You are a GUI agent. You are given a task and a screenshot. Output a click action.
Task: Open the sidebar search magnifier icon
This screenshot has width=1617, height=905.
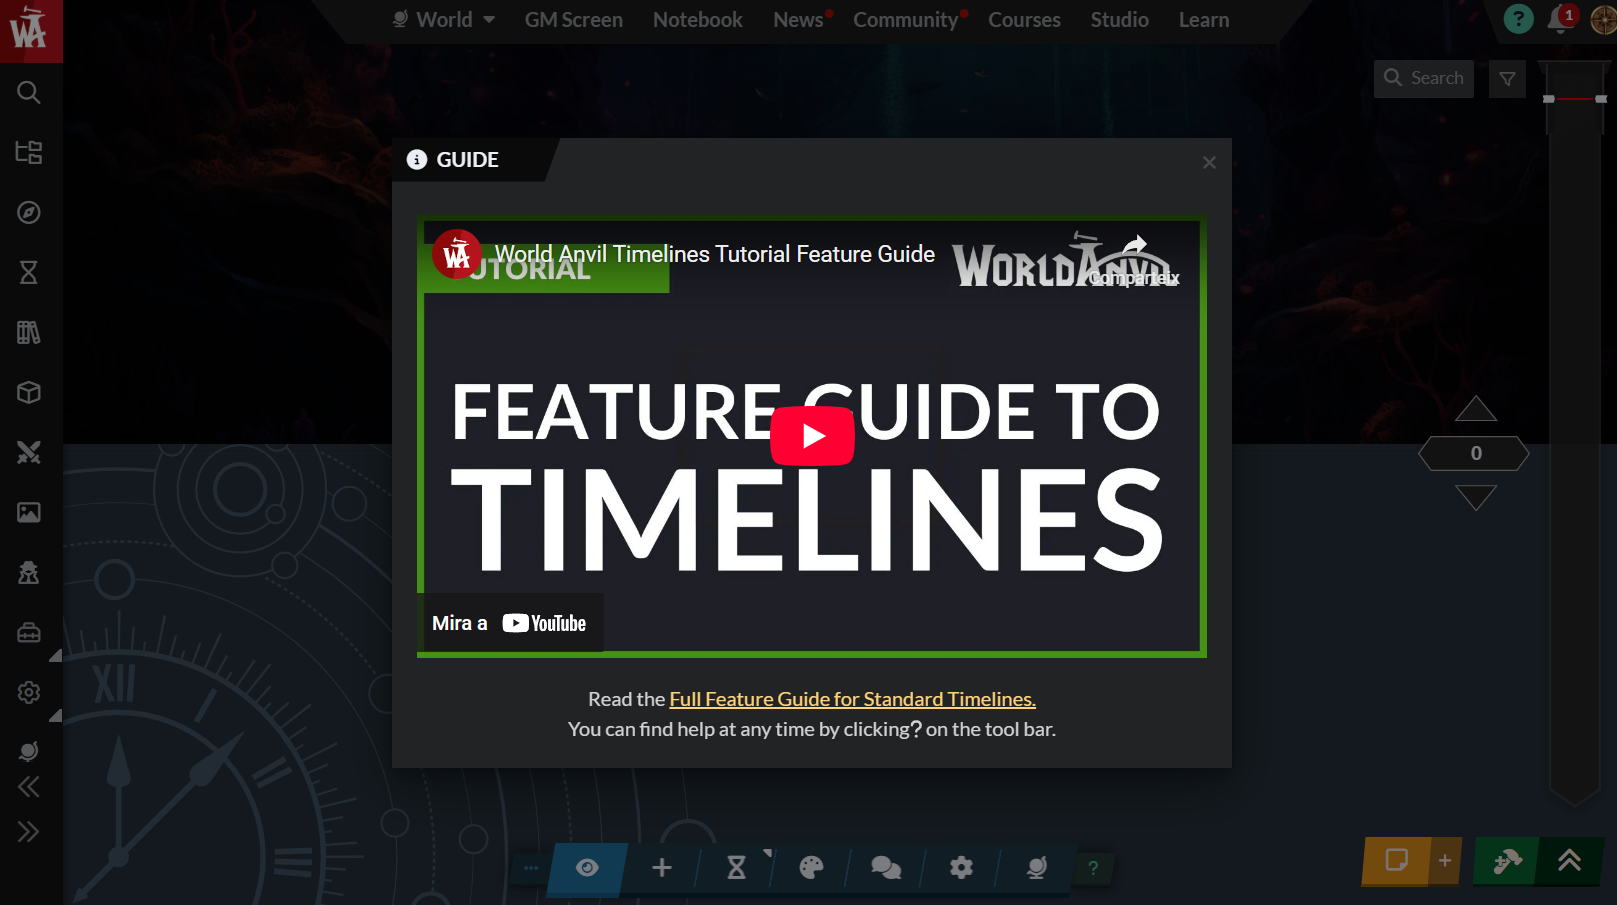click(x=29, y=92)
